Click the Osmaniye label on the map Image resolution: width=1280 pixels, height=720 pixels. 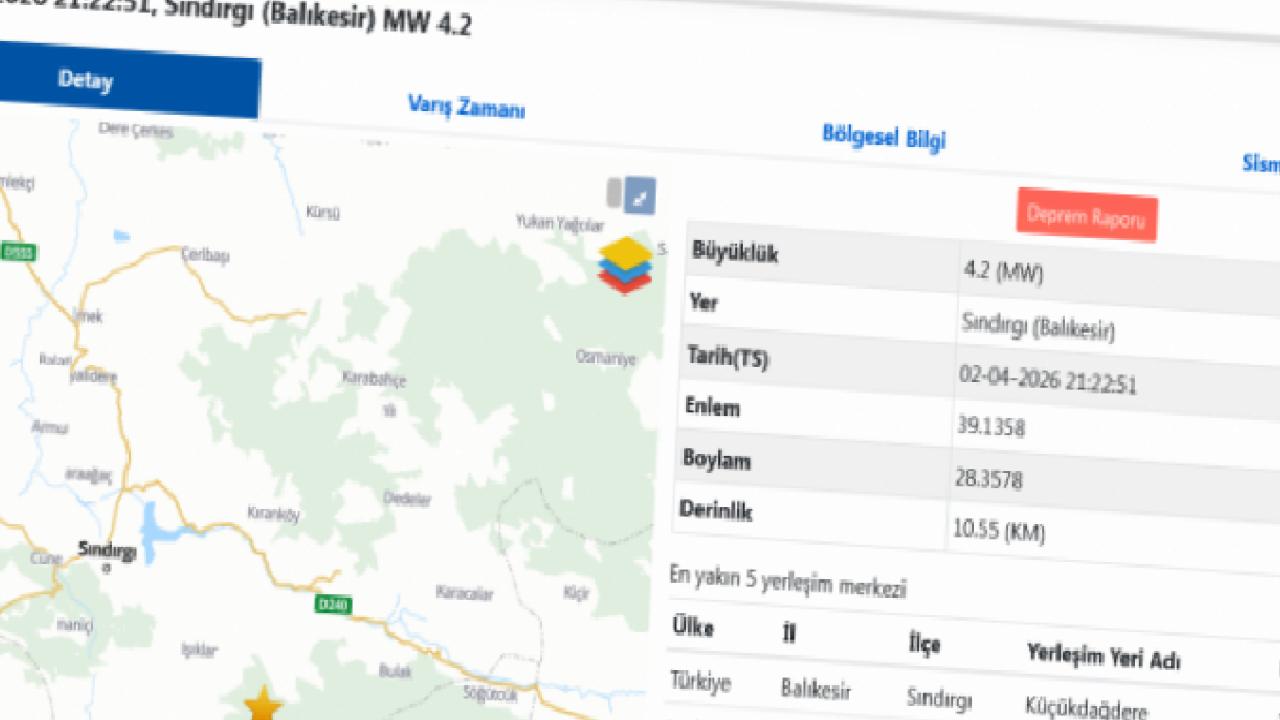606,357
